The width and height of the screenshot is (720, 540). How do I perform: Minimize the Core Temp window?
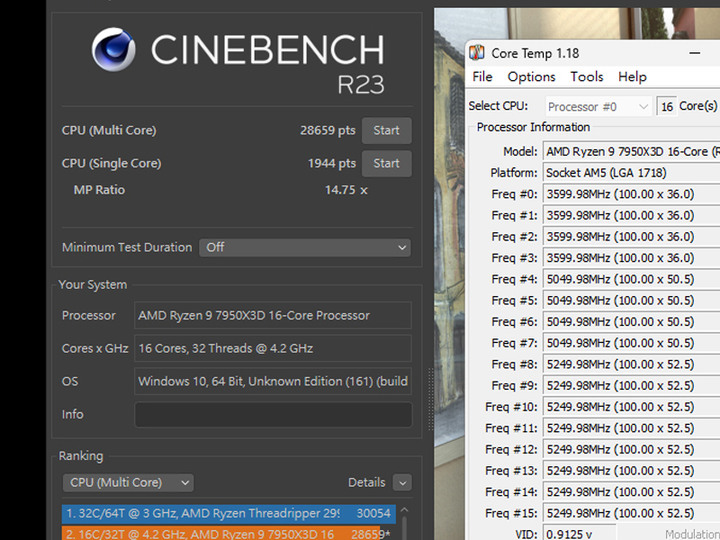point(695,53)
